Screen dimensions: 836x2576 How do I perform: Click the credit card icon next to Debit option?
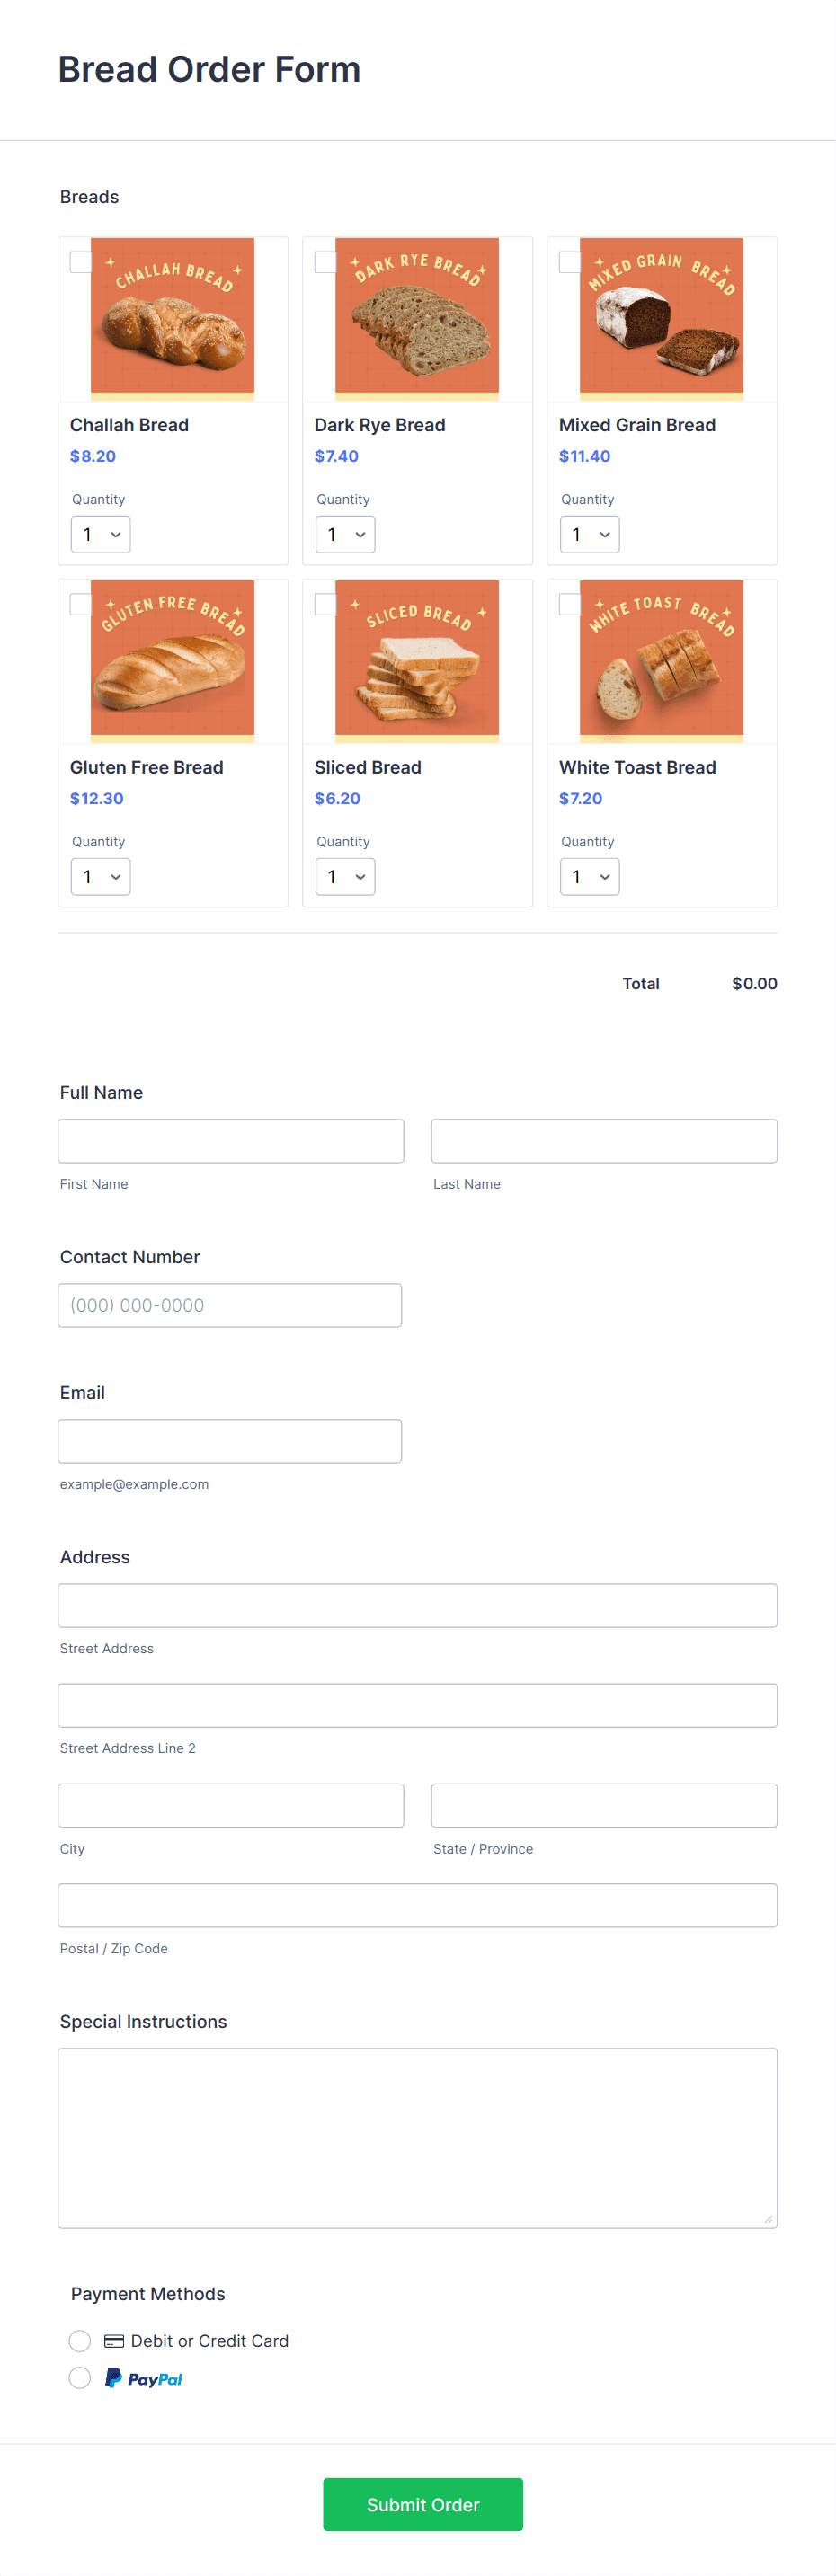click(x=113, y=2340)
